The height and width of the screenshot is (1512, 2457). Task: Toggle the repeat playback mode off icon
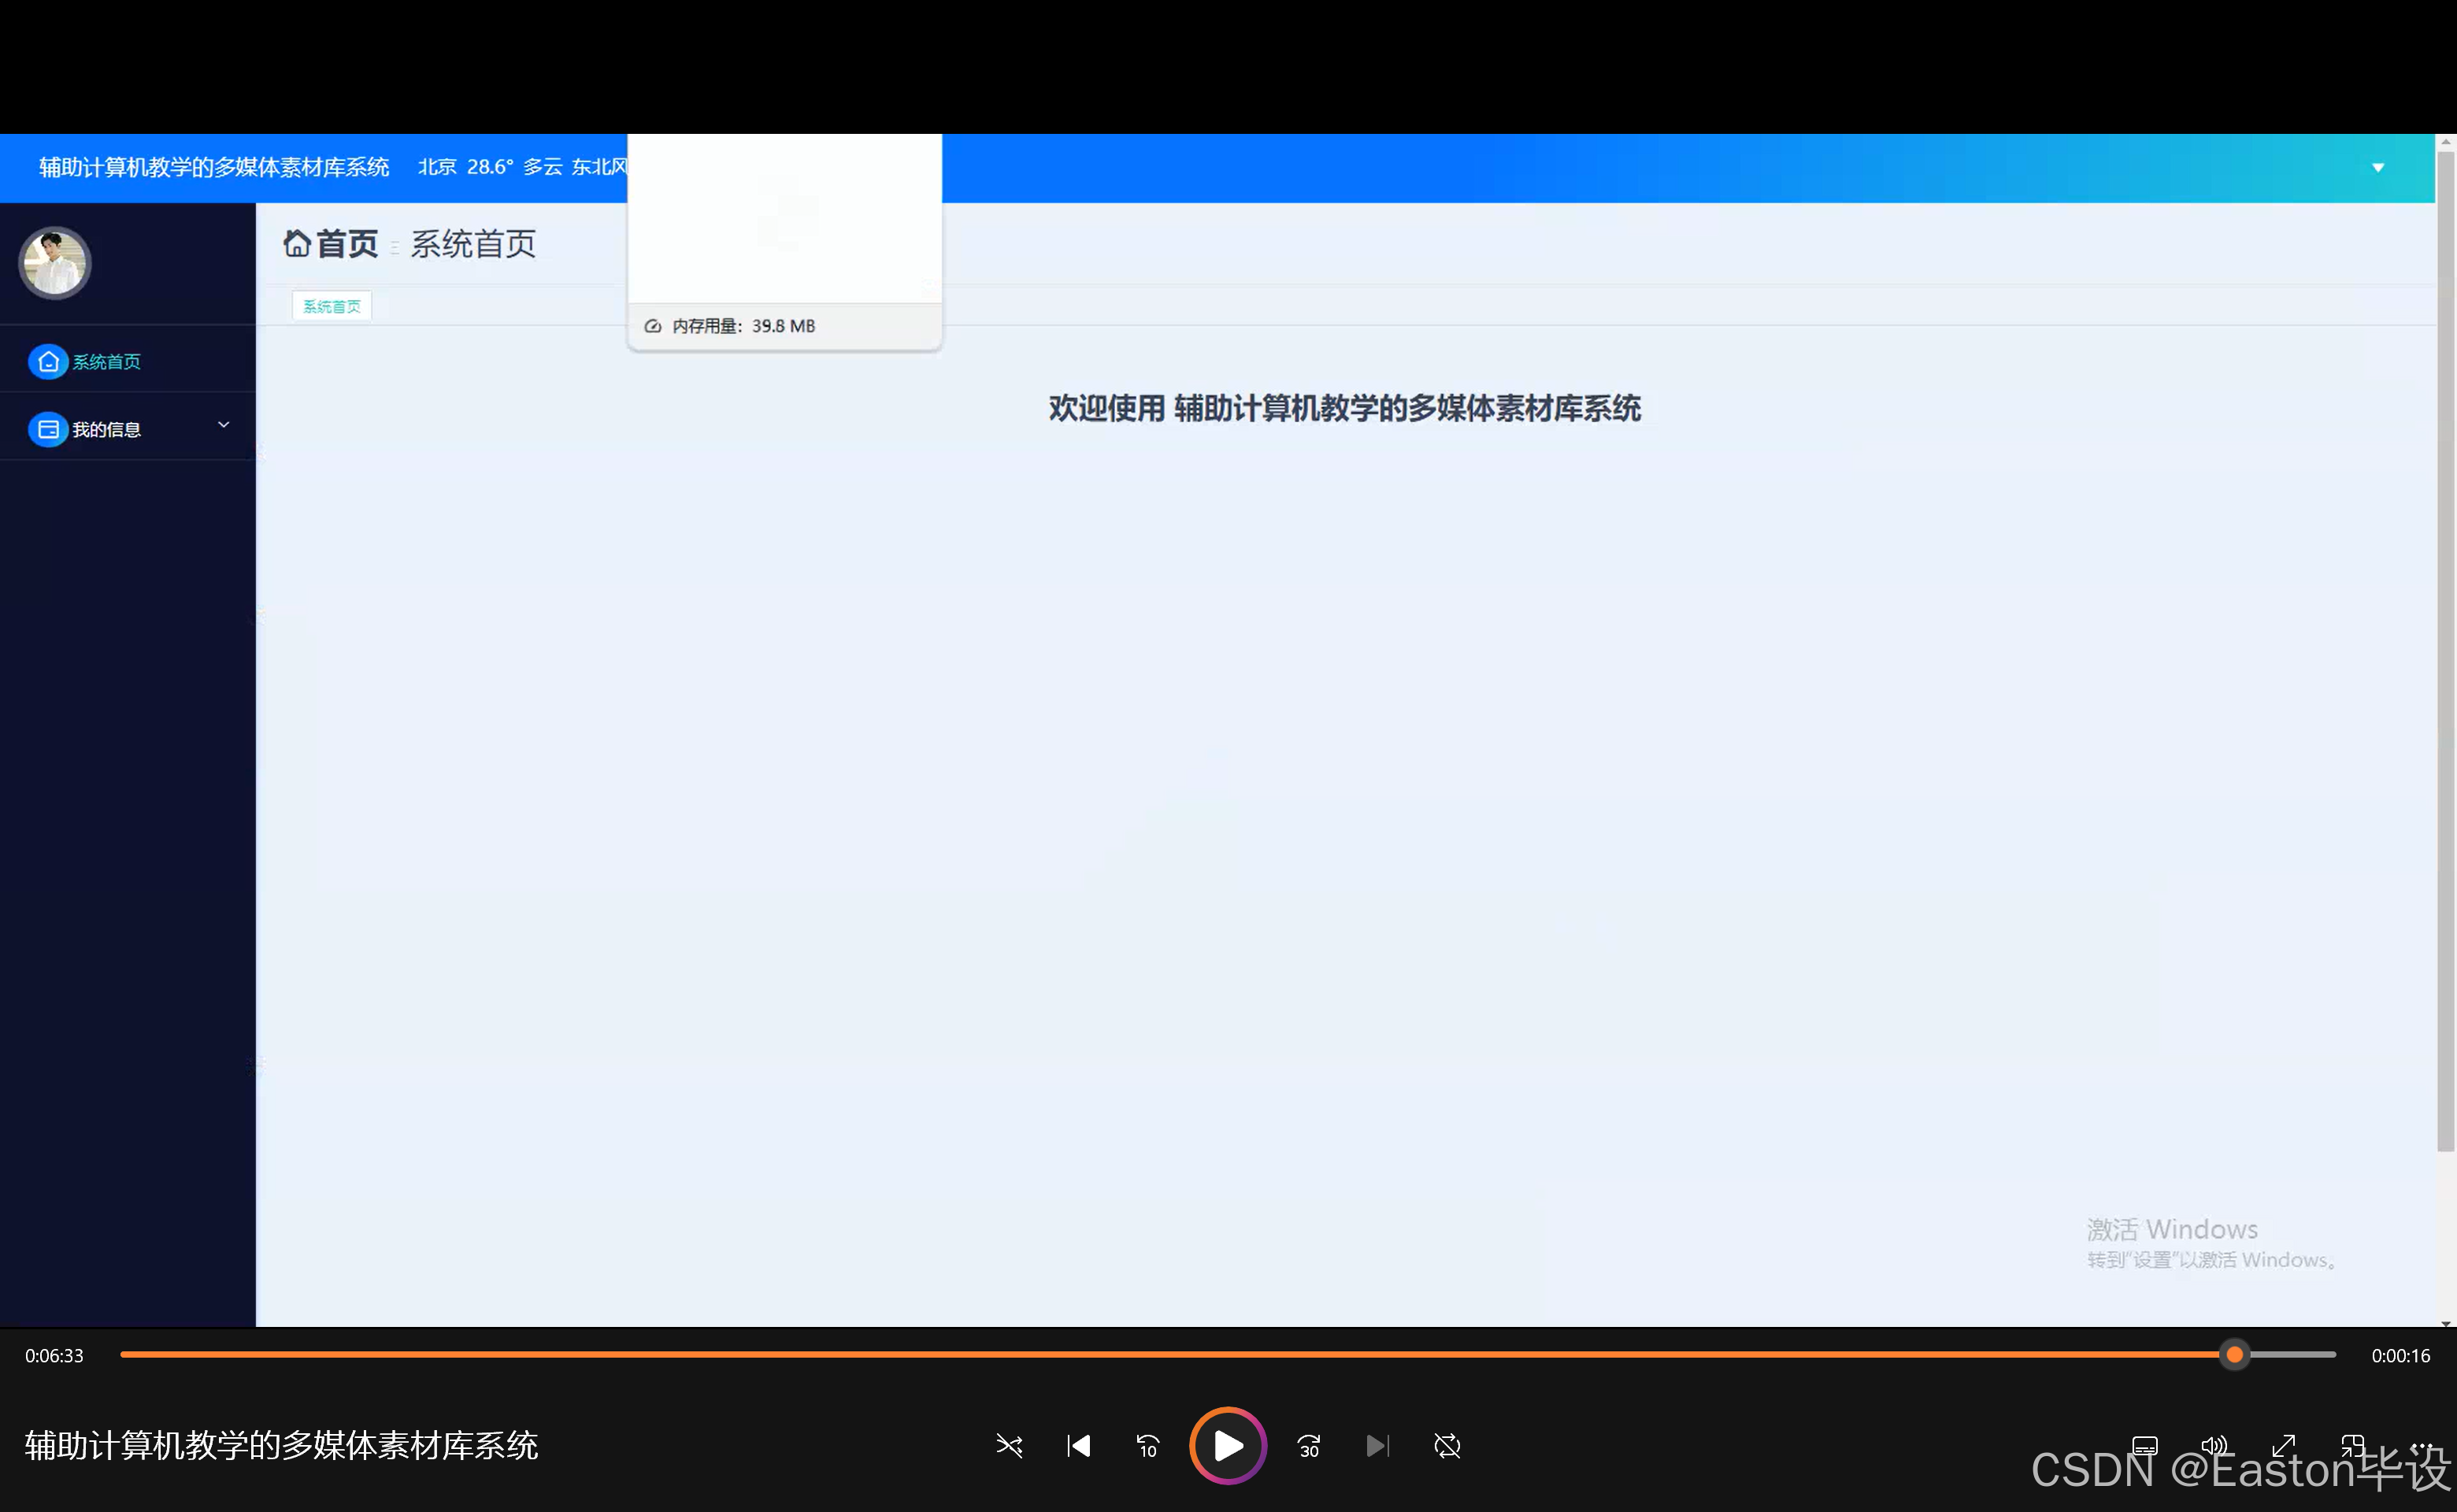point(1447,1446)
